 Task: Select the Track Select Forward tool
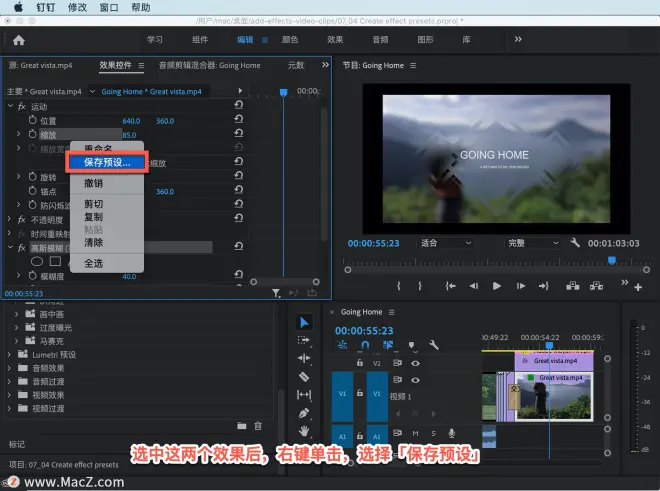tap(303, 340)
